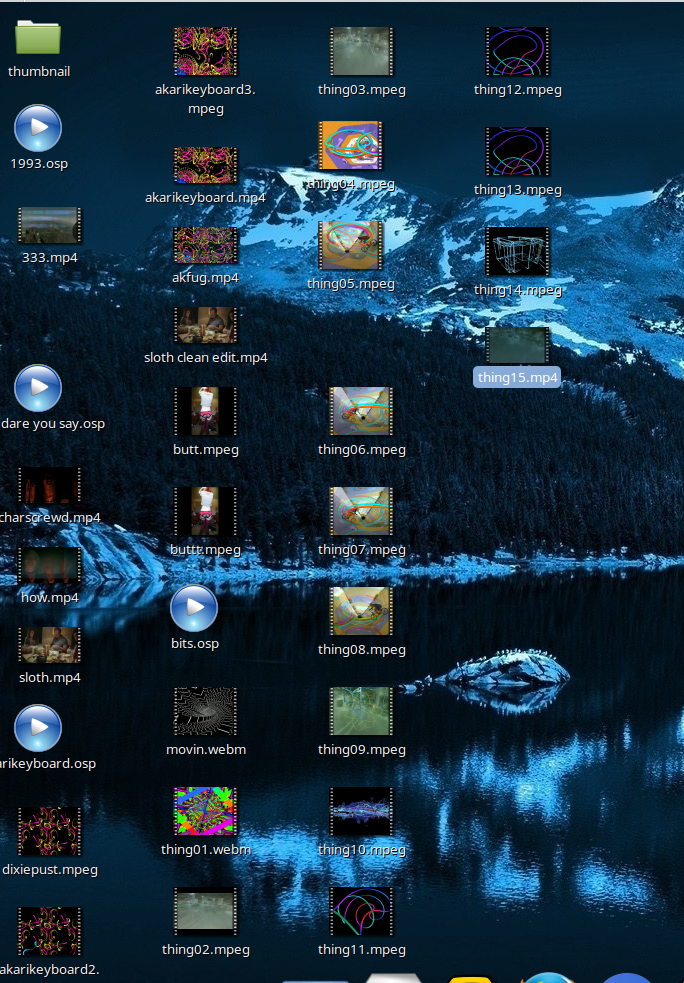The height and width of the screenshot is (983, 684).
Task: Select the thing11.mpeg video thumbnail
Action: coord(362,912)
